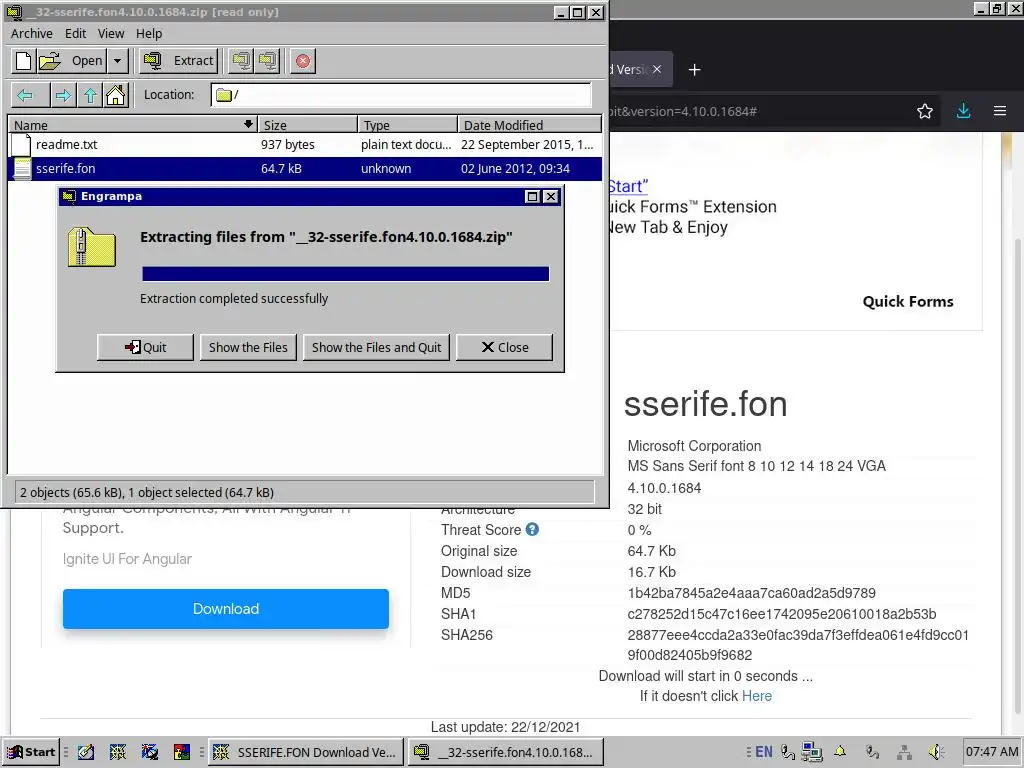This screenshot has width=1024, height=768.
Task: Close the Engrampa progress dialog via title bar
Action: 551,197
